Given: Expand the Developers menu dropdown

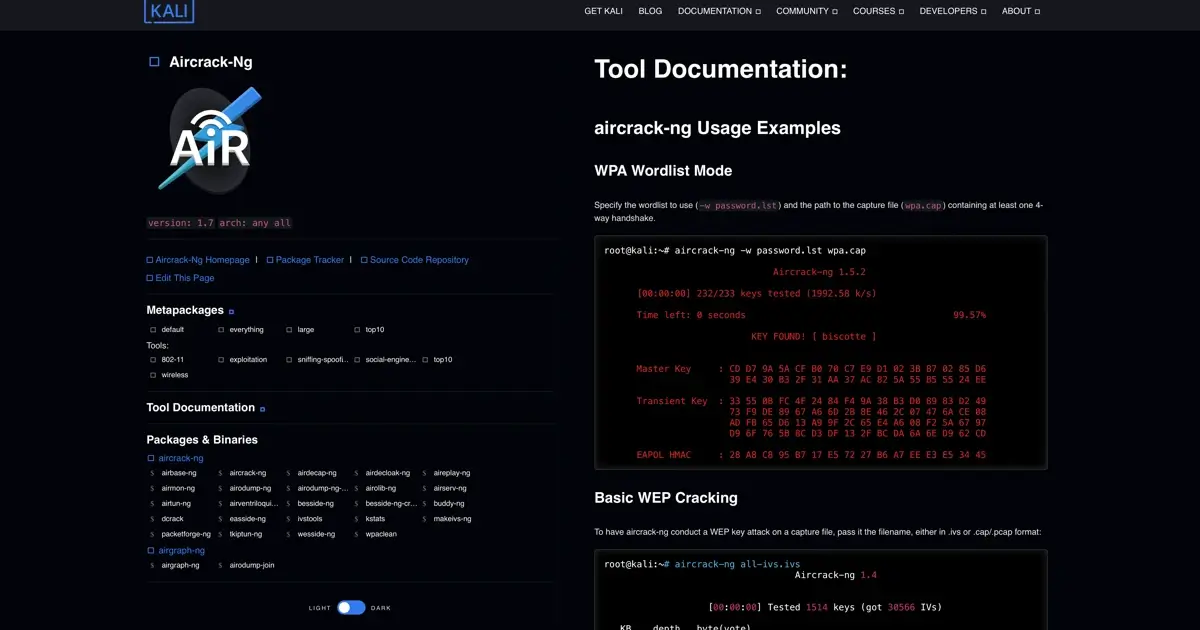Looking at the screenshot, I should click(953, 11).
